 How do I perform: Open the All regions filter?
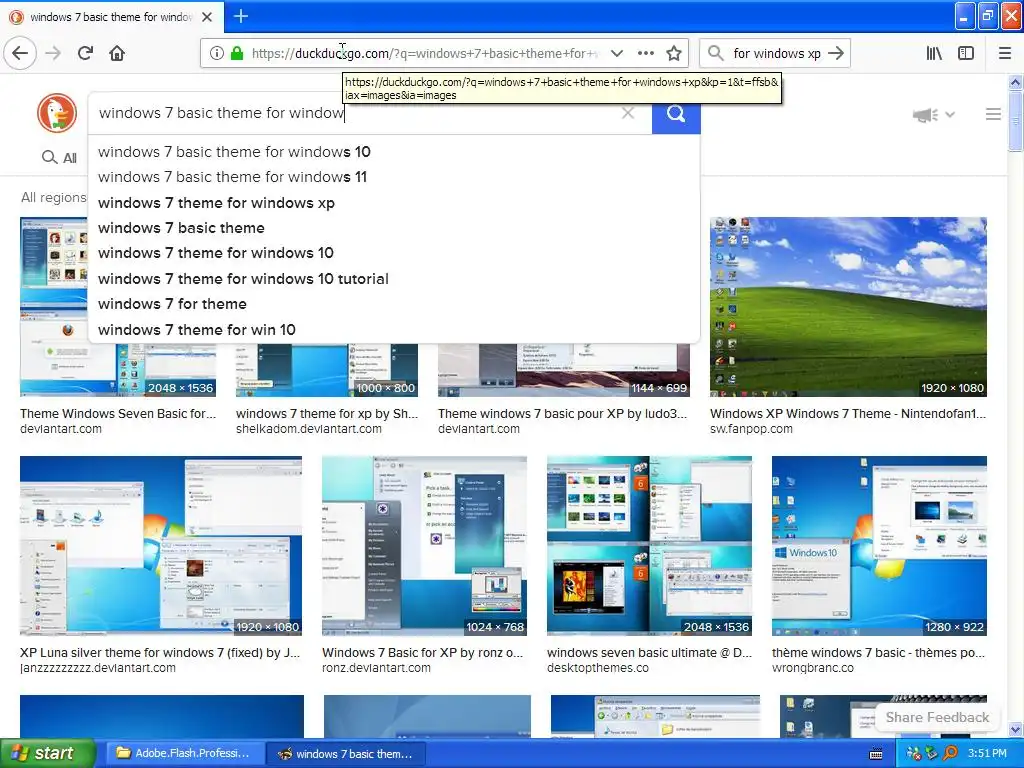point(54,197)
